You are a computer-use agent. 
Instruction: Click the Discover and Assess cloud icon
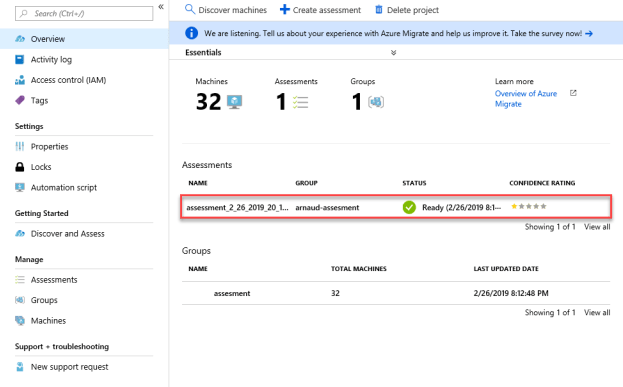[x=20, y=234]
